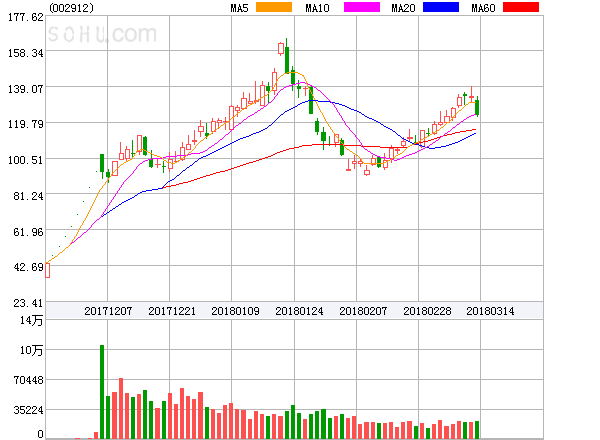Screen dimensions: 600x440
Task: Click the 42.69 price axis label
Action: (28, 267)
